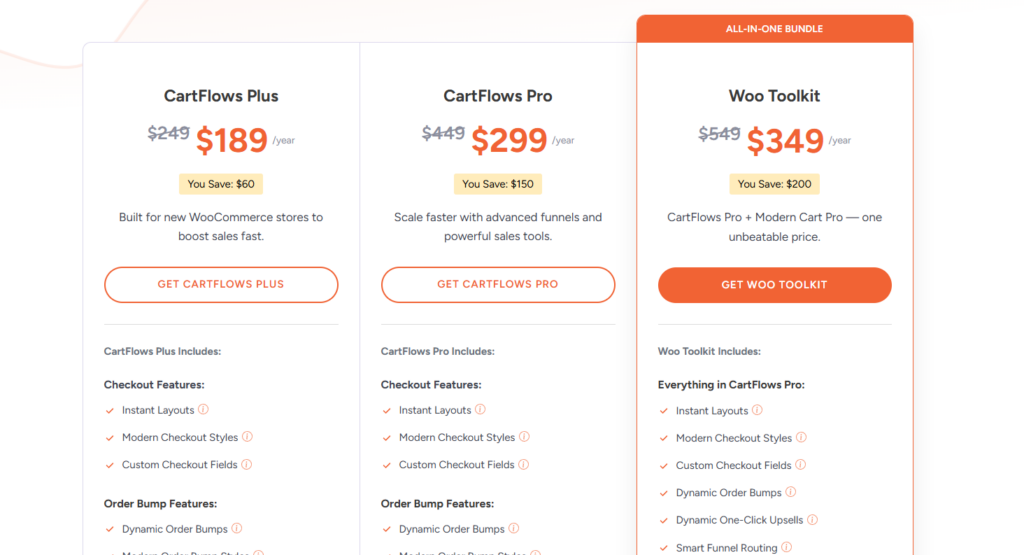
Task: Click info icon for Modern Checkout Styles in Woo Toolkit
Action: pyautogui.click(x=801, y=438)
